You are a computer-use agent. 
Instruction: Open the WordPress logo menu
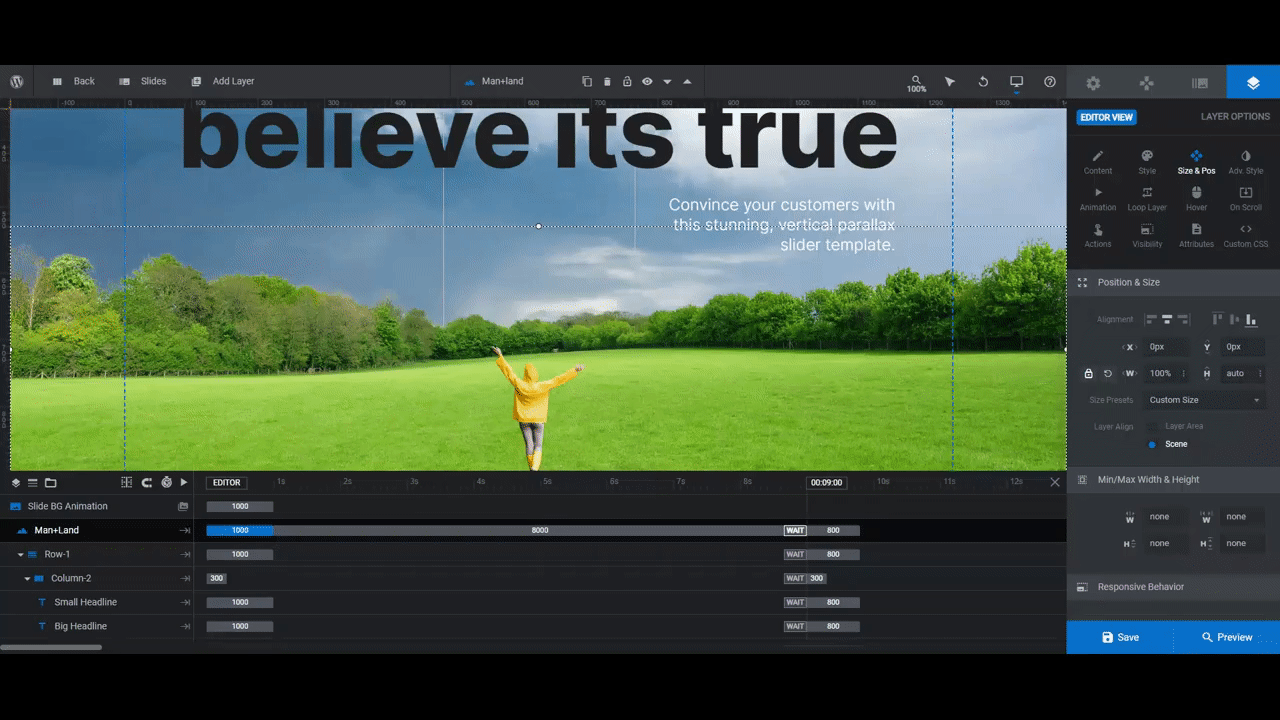coord(17,81)
